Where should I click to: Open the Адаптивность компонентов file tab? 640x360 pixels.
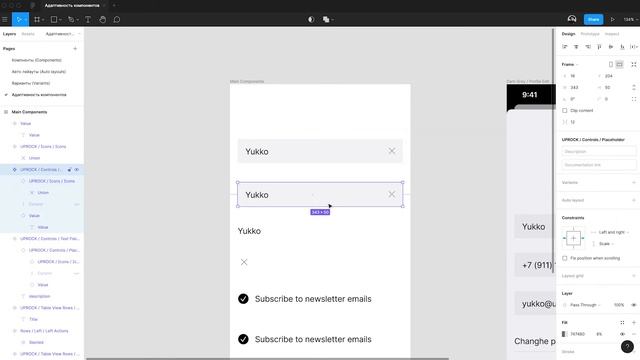point(72,6)
